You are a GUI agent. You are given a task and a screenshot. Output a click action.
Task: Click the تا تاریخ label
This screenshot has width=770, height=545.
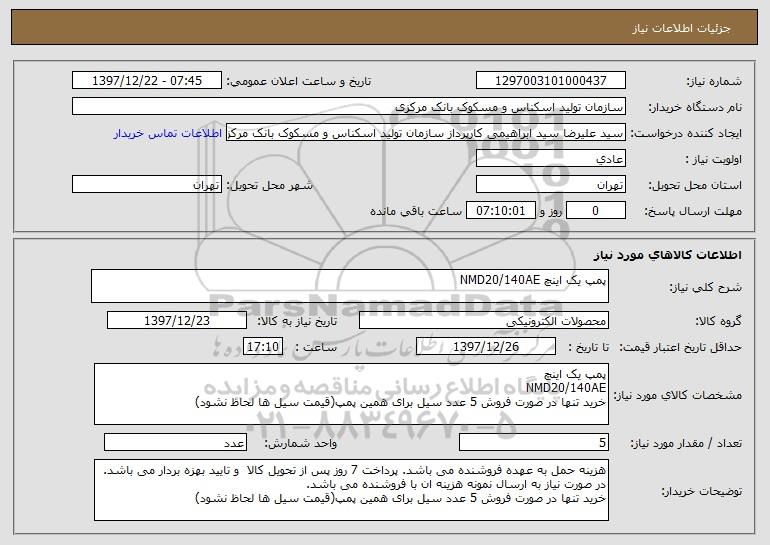[588, 348]
